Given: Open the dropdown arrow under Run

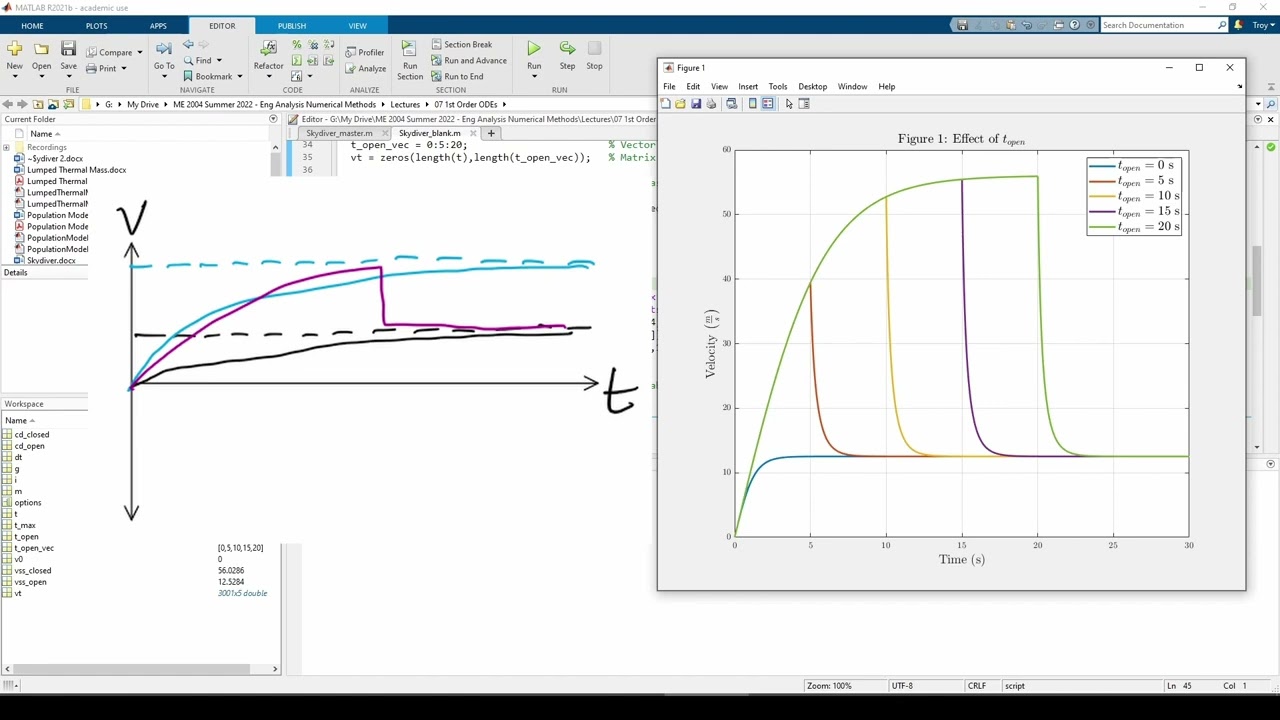Looking at the screenshot, I should pos(534,76).
